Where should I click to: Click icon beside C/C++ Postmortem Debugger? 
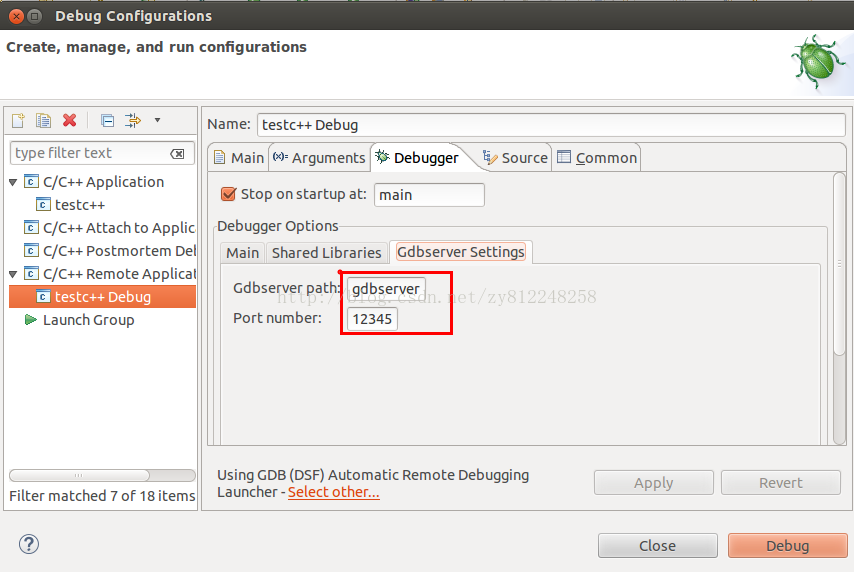click(32, 251)
